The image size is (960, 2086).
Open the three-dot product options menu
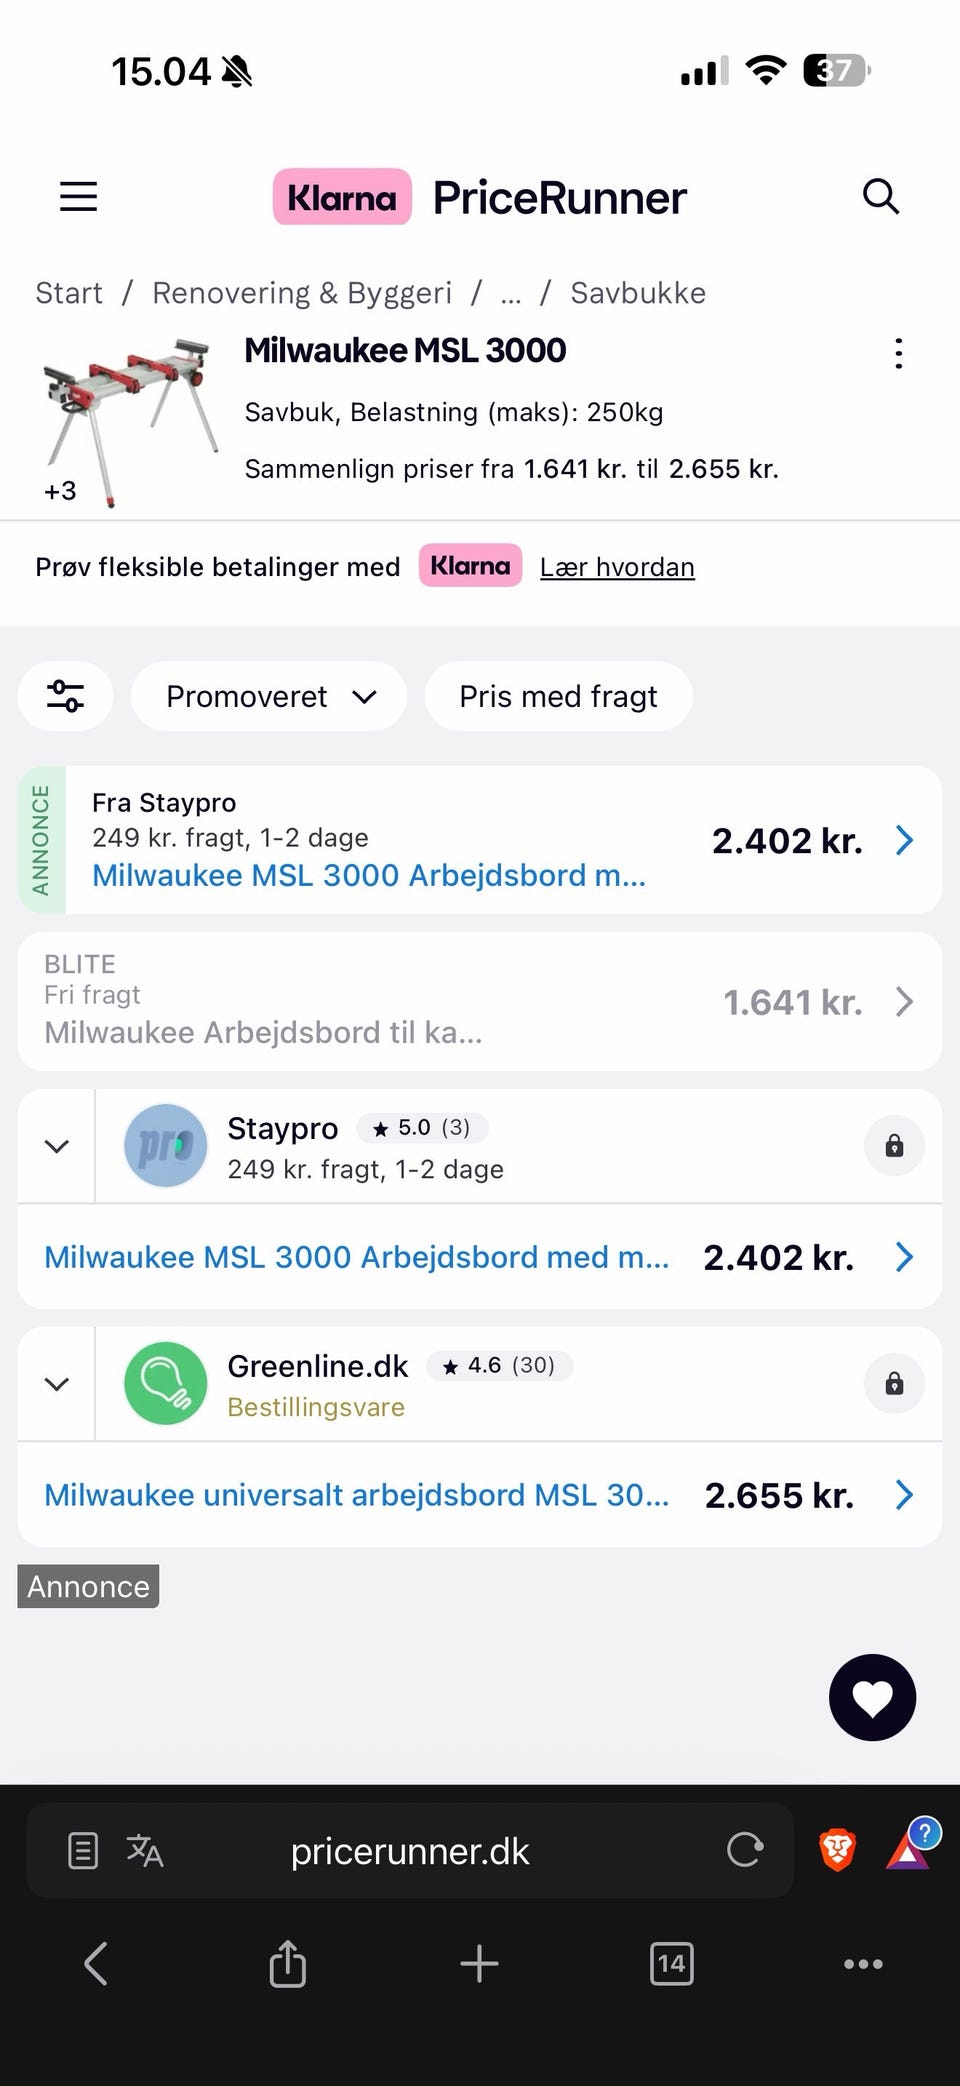[x=899, y=353]
